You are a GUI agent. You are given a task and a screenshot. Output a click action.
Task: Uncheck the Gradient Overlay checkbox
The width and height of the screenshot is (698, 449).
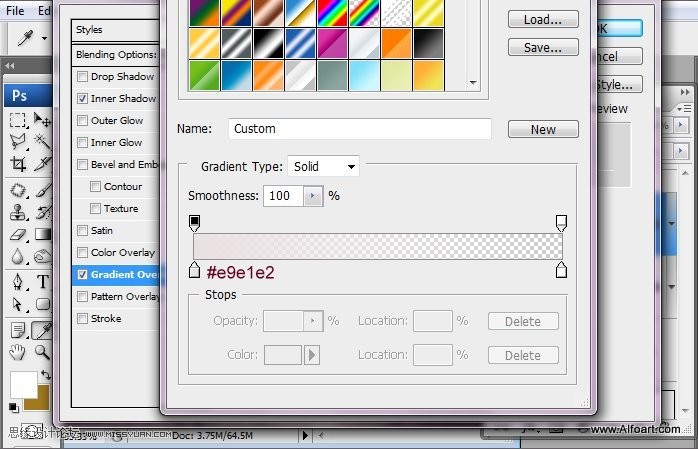coord(82,275)
